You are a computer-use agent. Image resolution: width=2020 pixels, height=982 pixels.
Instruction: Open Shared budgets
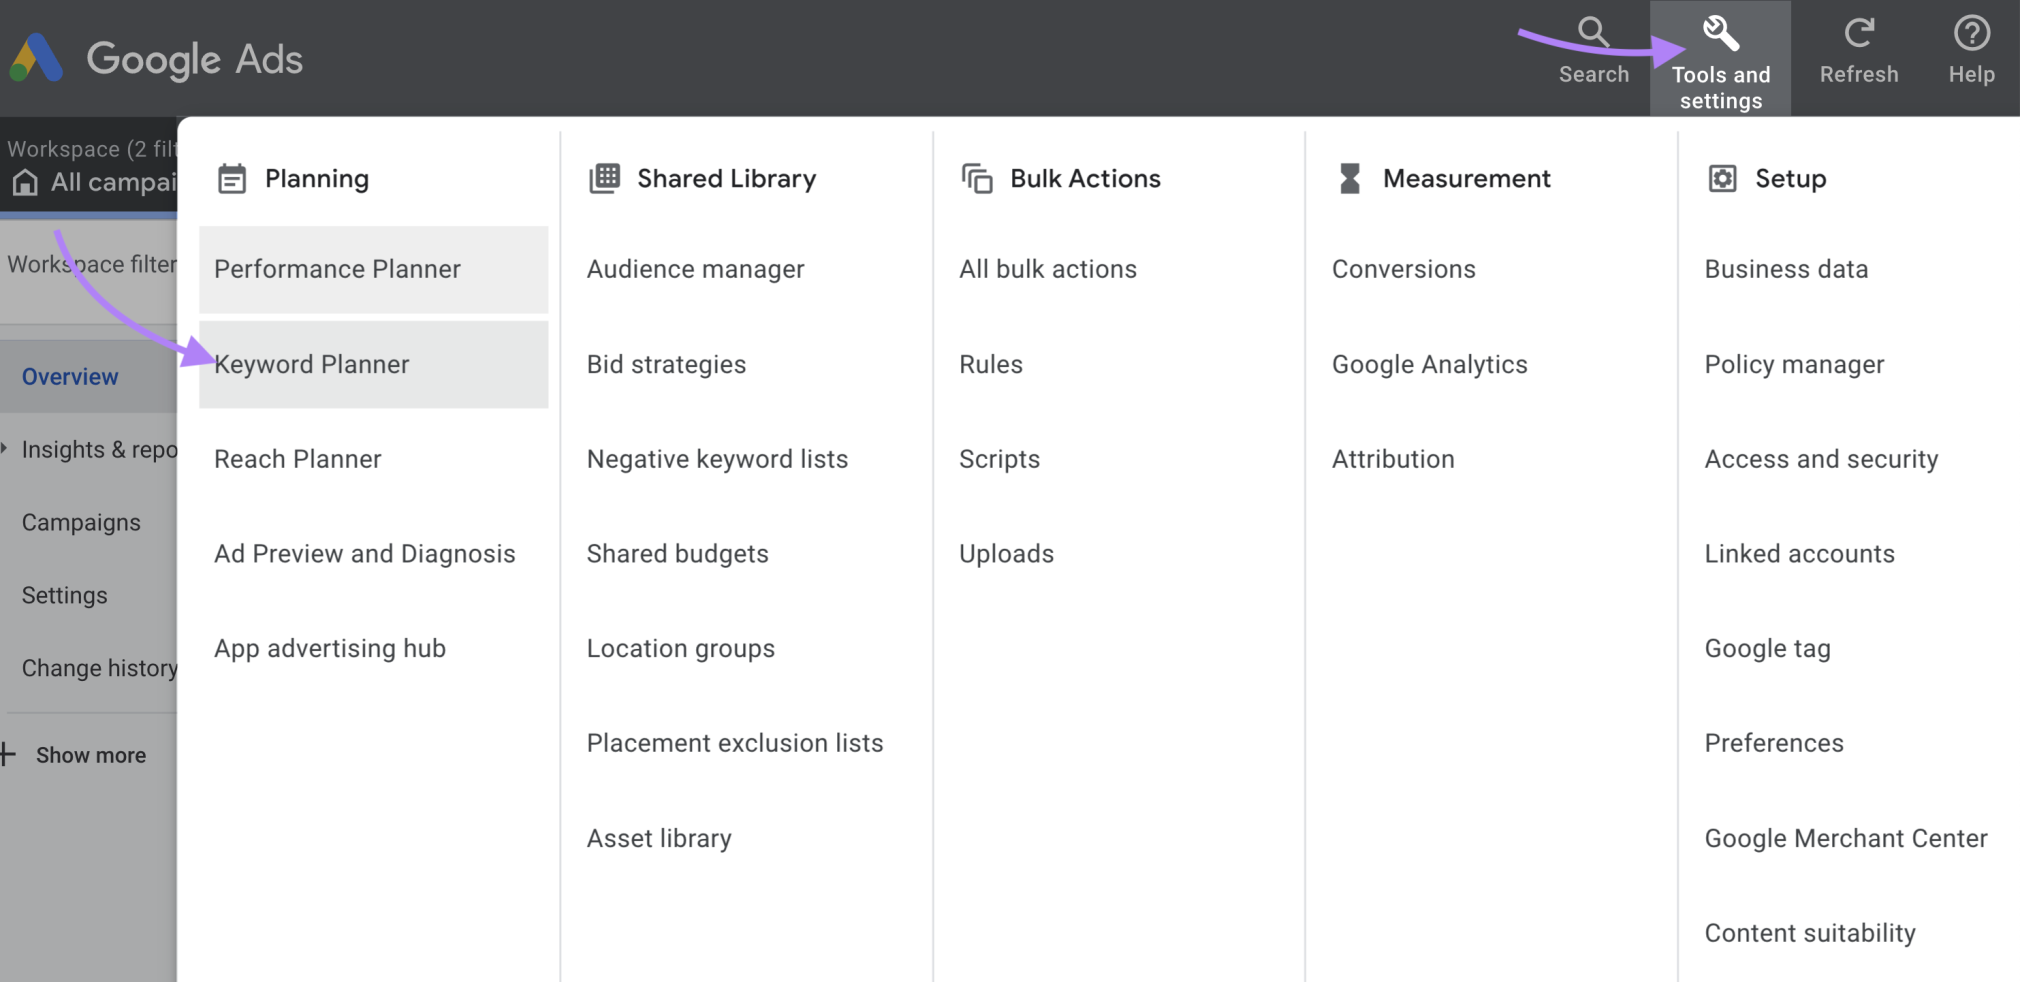(678, 554)
